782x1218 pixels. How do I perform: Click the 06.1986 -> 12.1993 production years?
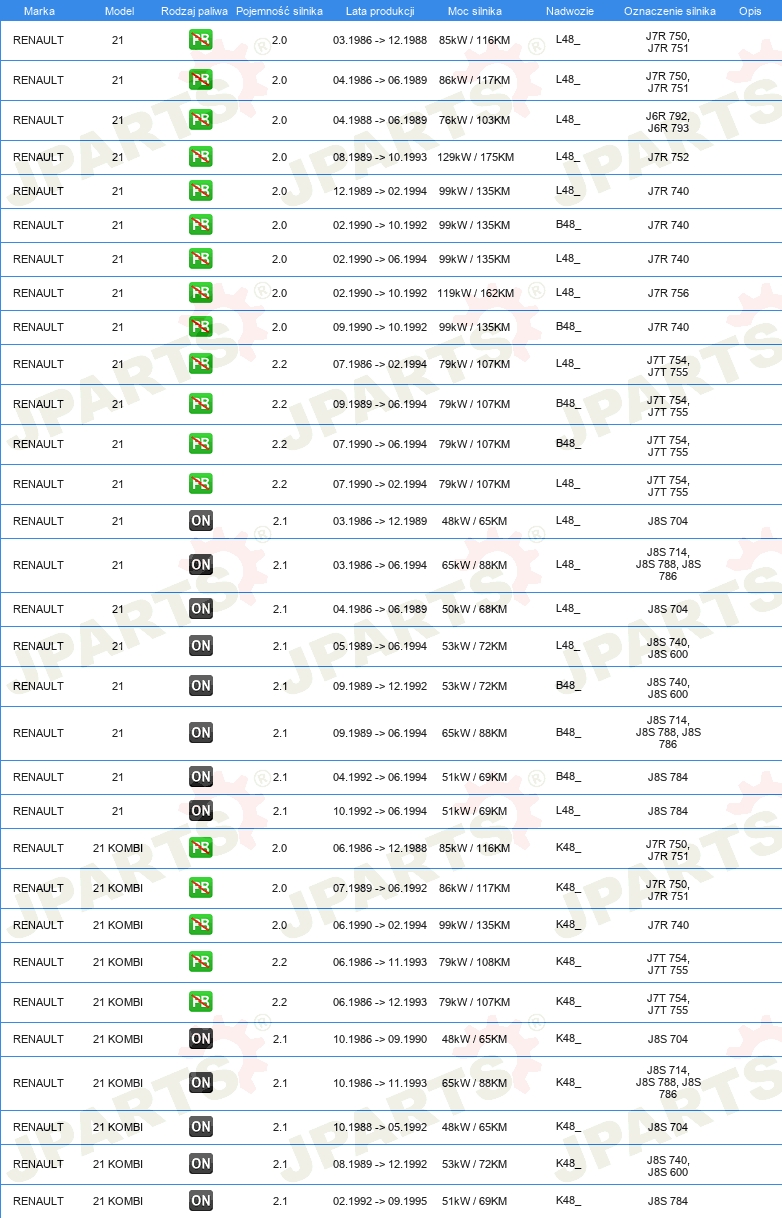(x=380, y=1002)
